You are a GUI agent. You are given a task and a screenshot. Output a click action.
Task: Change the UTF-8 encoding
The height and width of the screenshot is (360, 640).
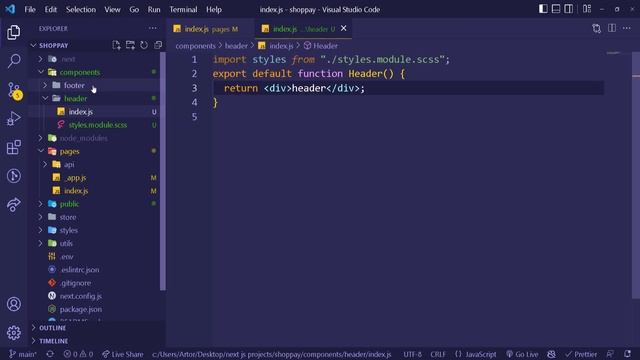(412, 354)
